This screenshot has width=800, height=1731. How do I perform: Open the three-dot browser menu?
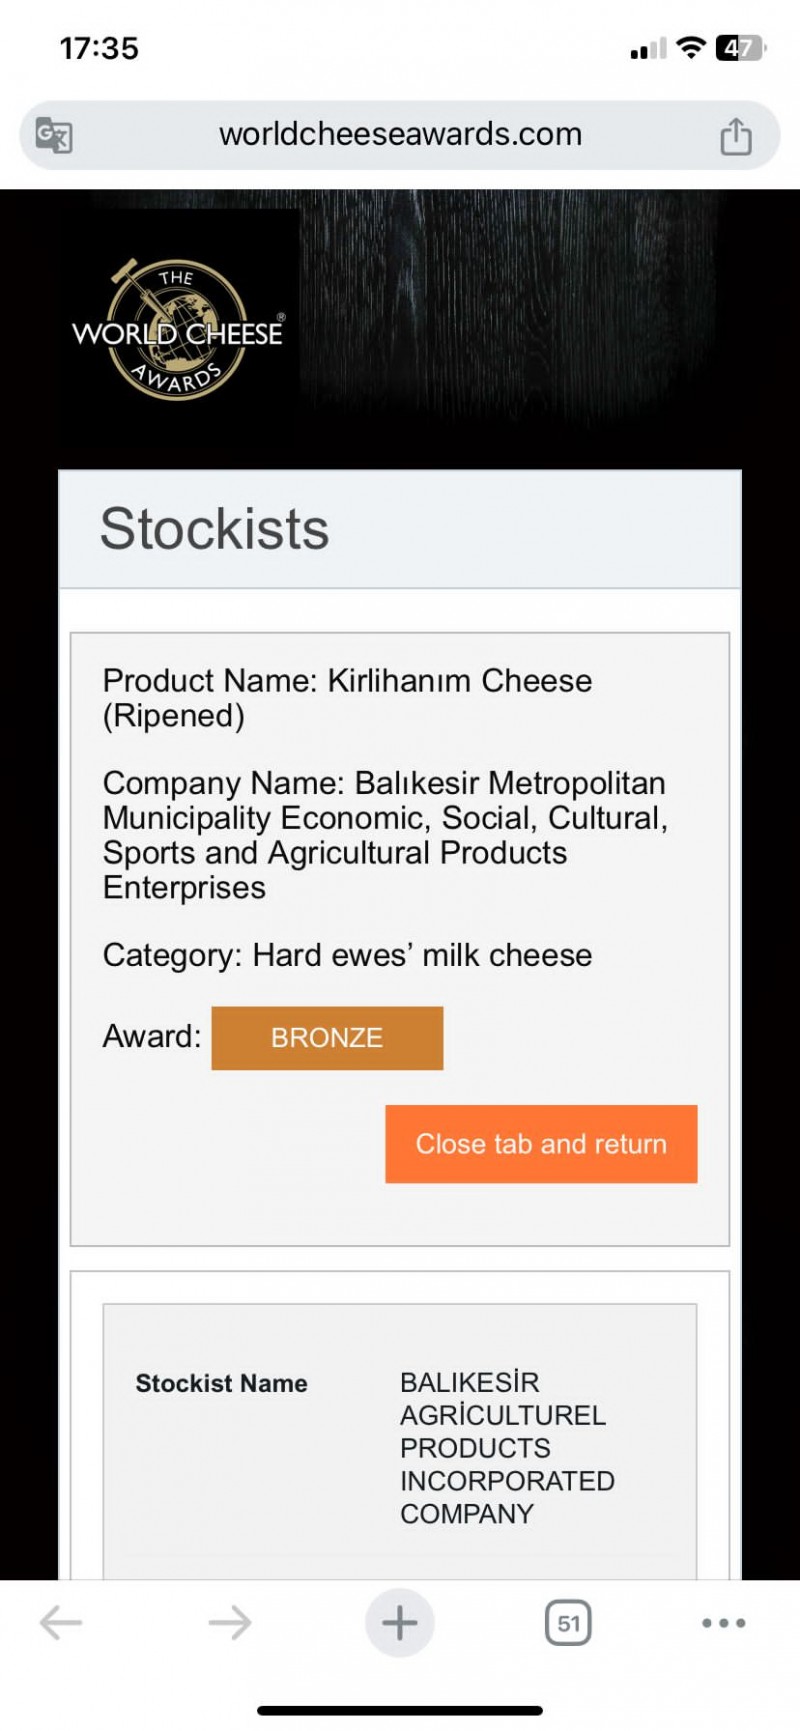pos(723,1622)
